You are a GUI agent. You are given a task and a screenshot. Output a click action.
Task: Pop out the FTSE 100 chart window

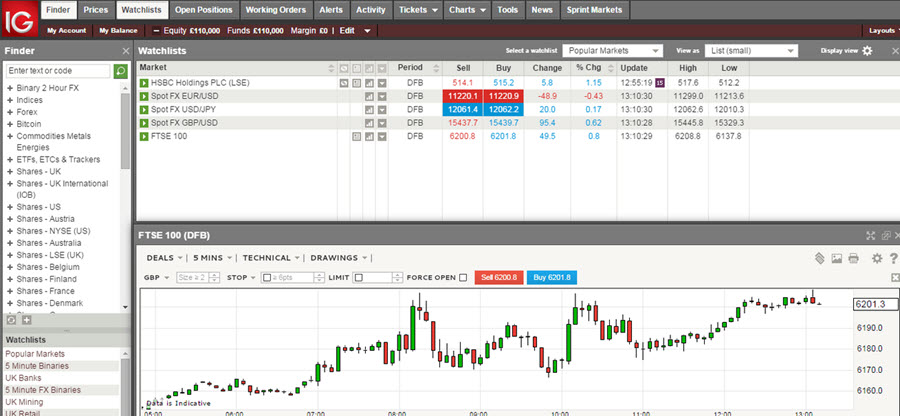tap(886, 235)
